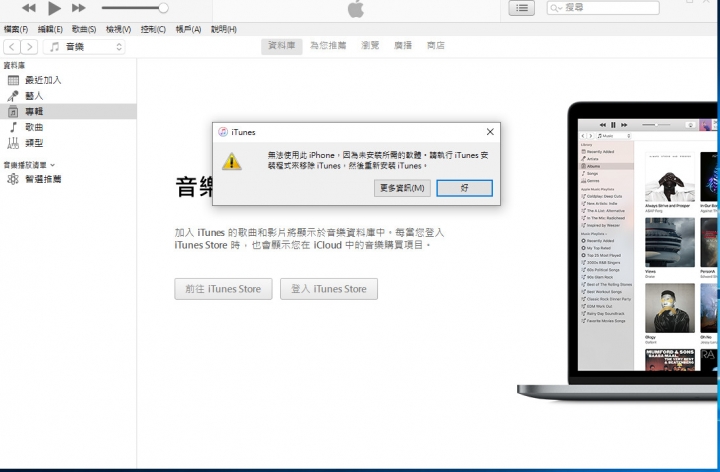The width and height of the screenshot is (720, 472).
Task: Click the 搜尋 search field
Action: coord(603,8)
